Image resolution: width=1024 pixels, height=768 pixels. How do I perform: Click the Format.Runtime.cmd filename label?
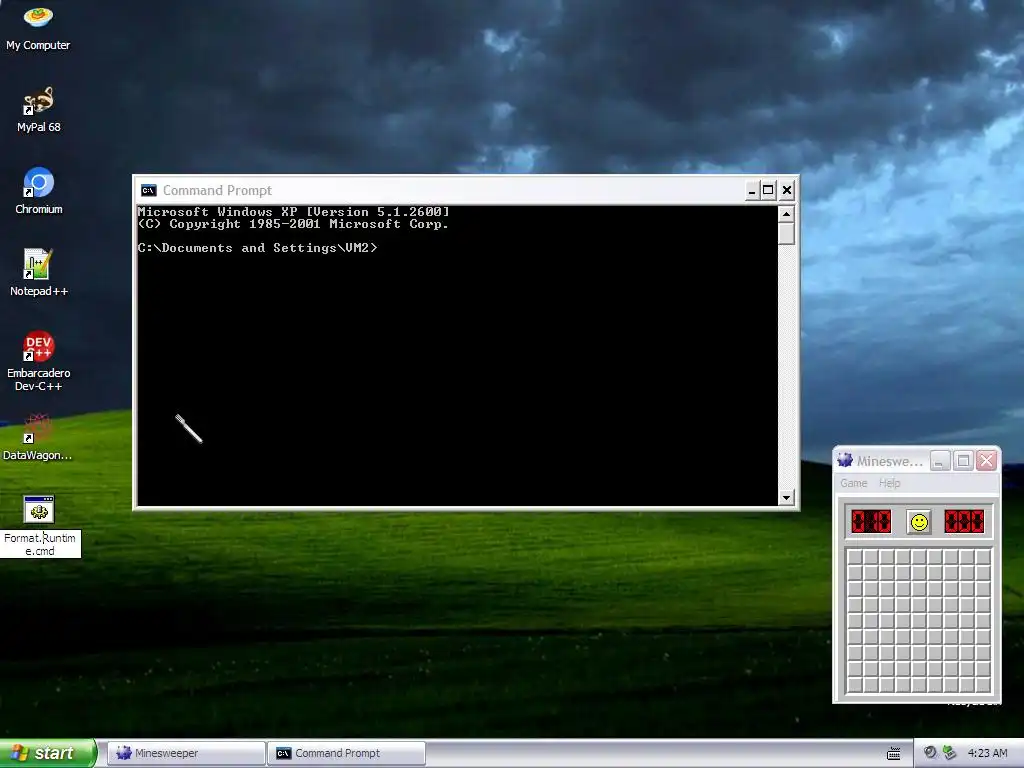[40, 544]
